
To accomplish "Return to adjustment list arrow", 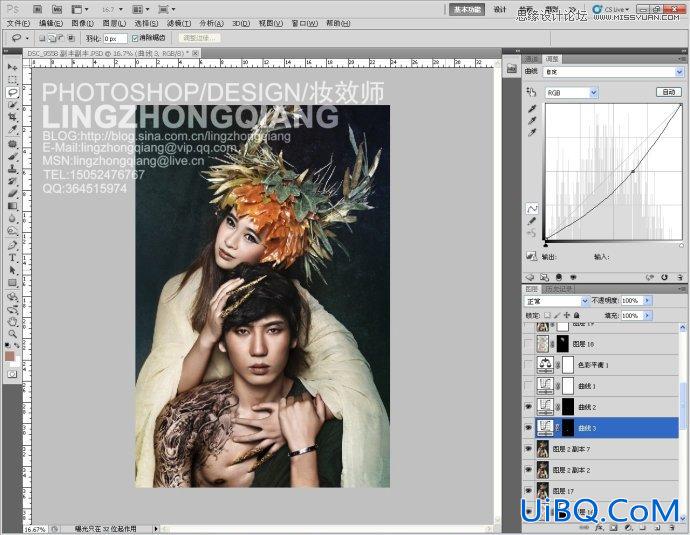I will (530, 277).
